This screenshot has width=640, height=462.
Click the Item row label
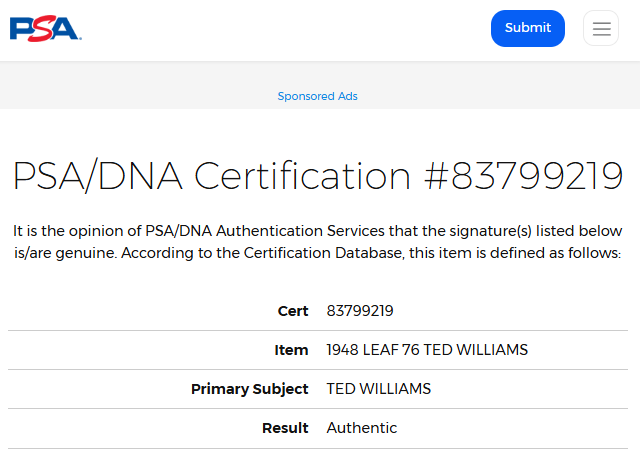pos(291,350)
